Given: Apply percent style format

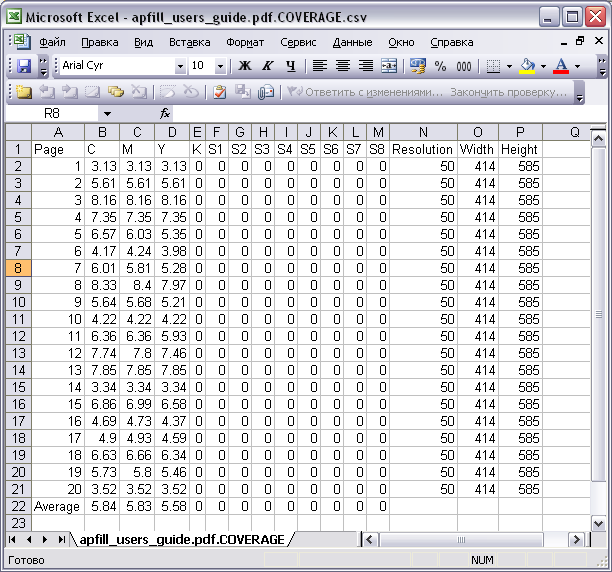Looking at the screenshot, I should tap(440, 66).
